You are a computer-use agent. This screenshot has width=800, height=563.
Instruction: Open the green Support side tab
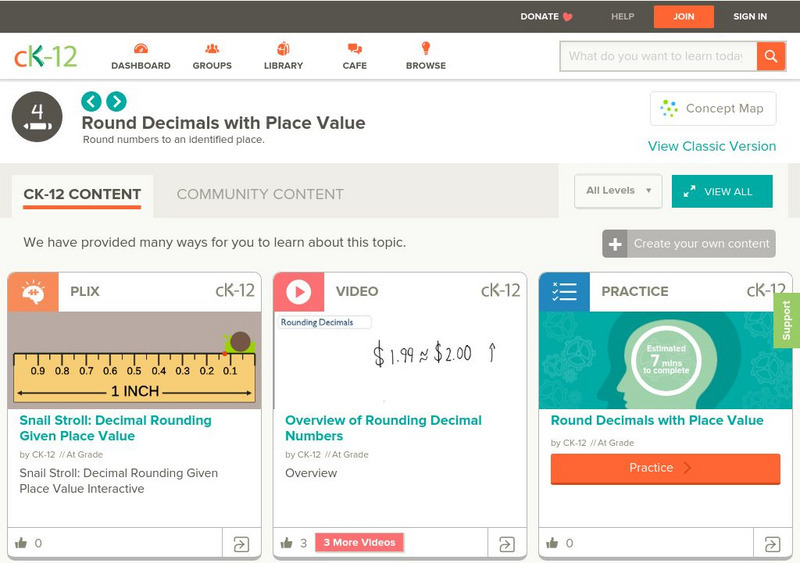(787, 321)
